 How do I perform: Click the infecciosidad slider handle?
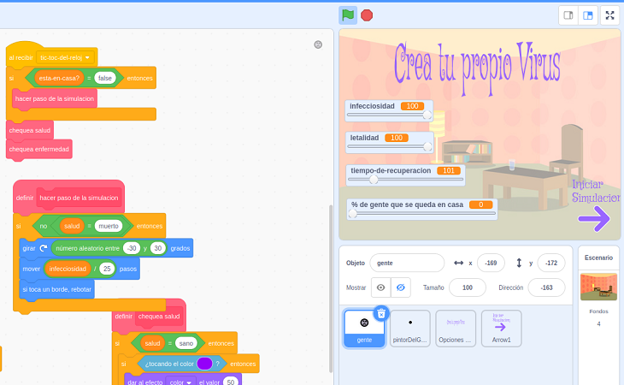click(427, 115)
